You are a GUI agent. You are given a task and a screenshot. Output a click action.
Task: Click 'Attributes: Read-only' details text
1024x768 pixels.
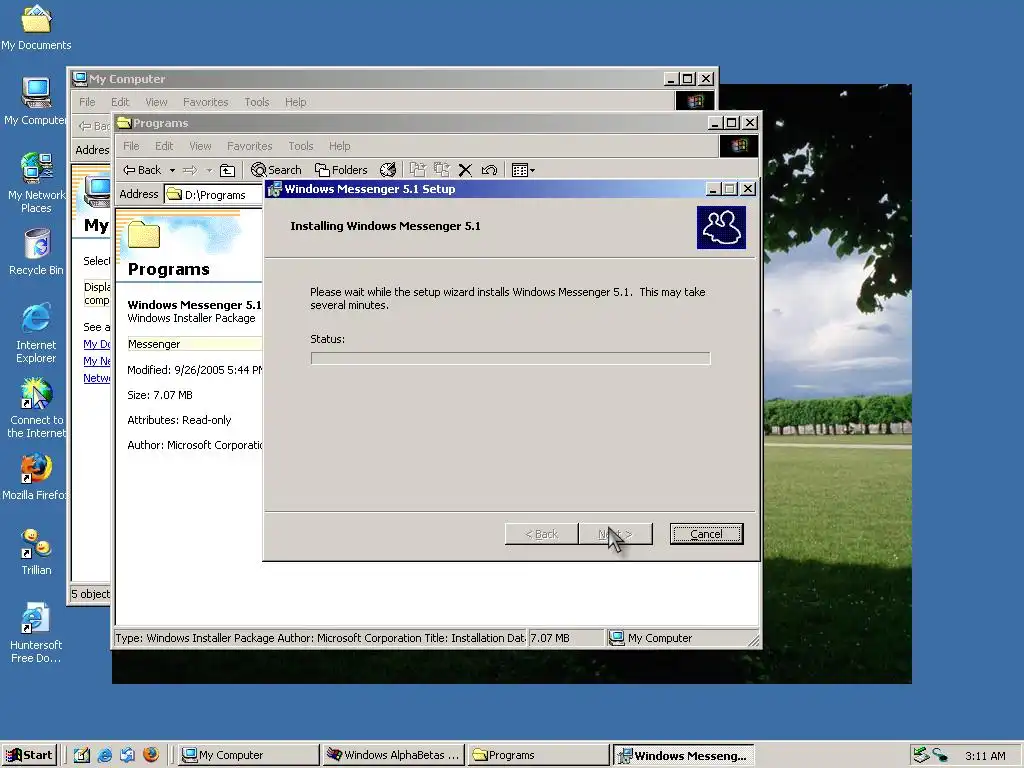pos(179,420)
